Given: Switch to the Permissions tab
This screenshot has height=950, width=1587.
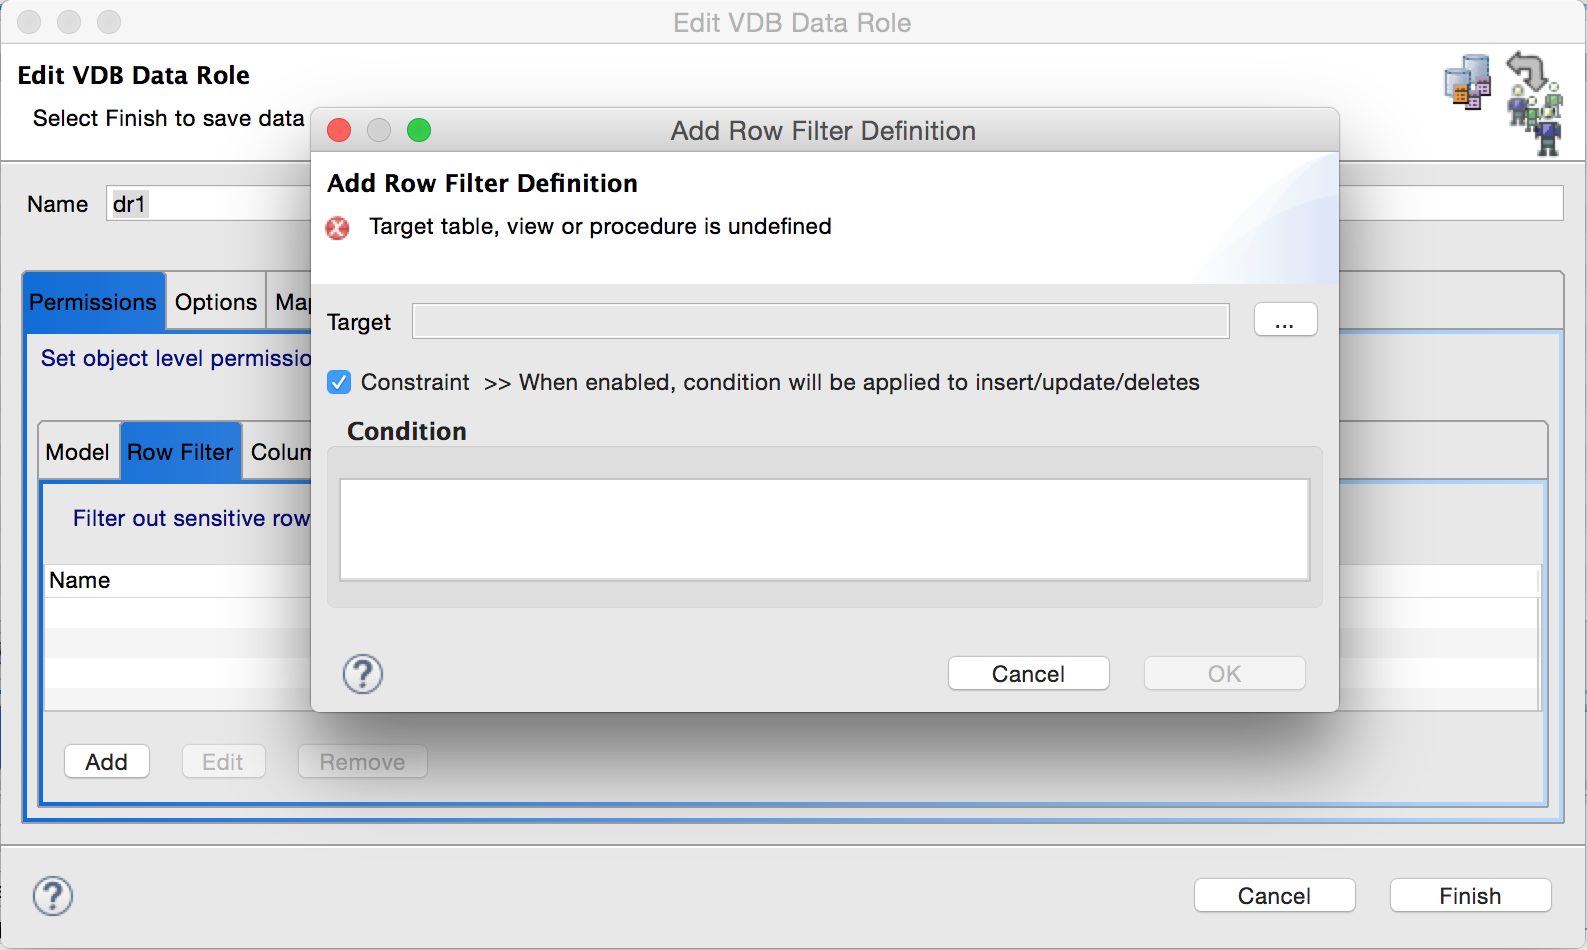Looking at the screenshot, I should (x=93, y=302).
